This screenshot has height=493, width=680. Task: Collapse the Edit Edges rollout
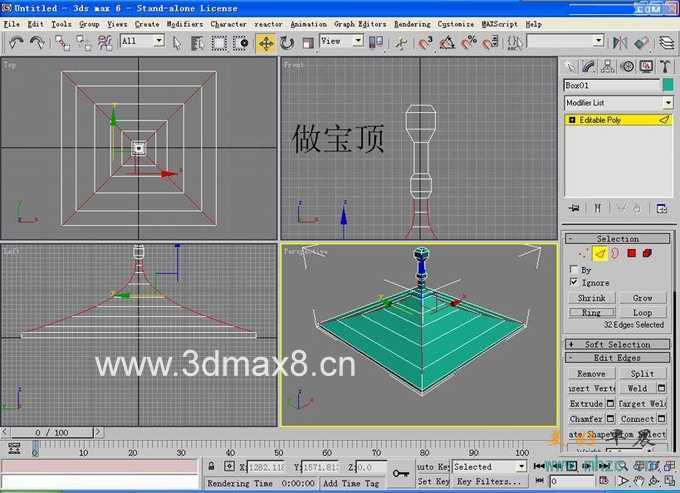click(x=617, y=358)
